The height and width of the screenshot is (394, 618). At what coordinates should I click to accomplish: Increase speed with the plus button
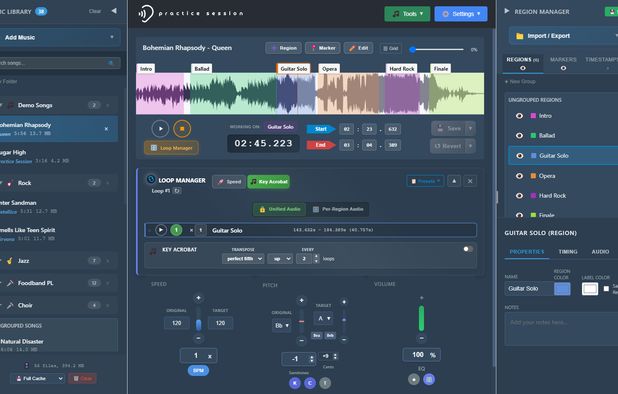(x=198, y=298)
